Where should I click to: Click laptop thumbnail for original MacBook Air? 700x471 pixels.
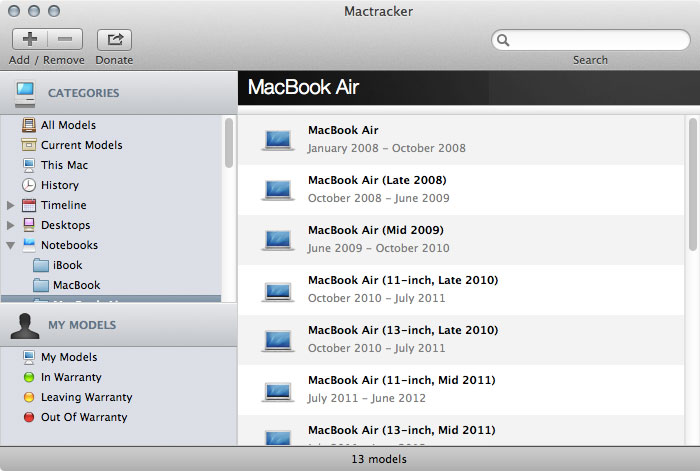(278, 140)
